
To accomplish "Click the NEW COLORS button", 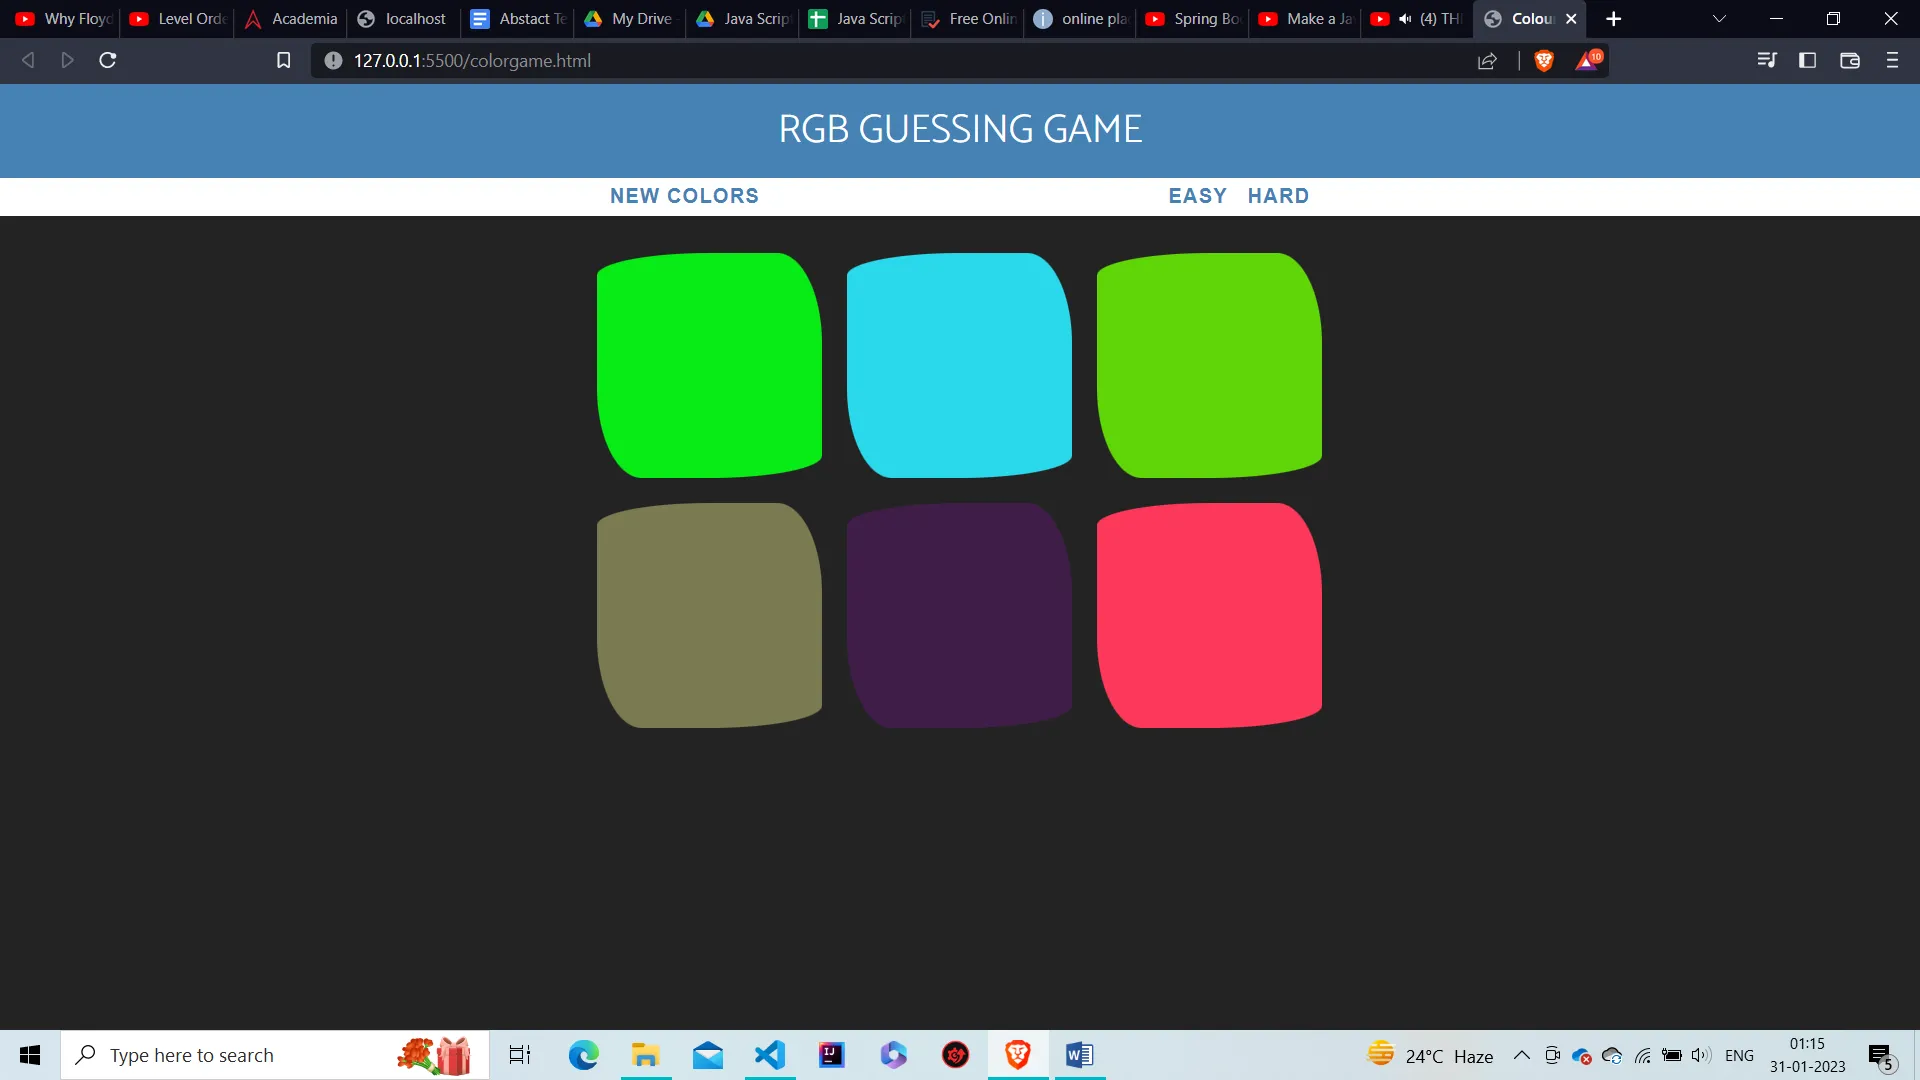I will pyautogui.click(x=684, y=195).
